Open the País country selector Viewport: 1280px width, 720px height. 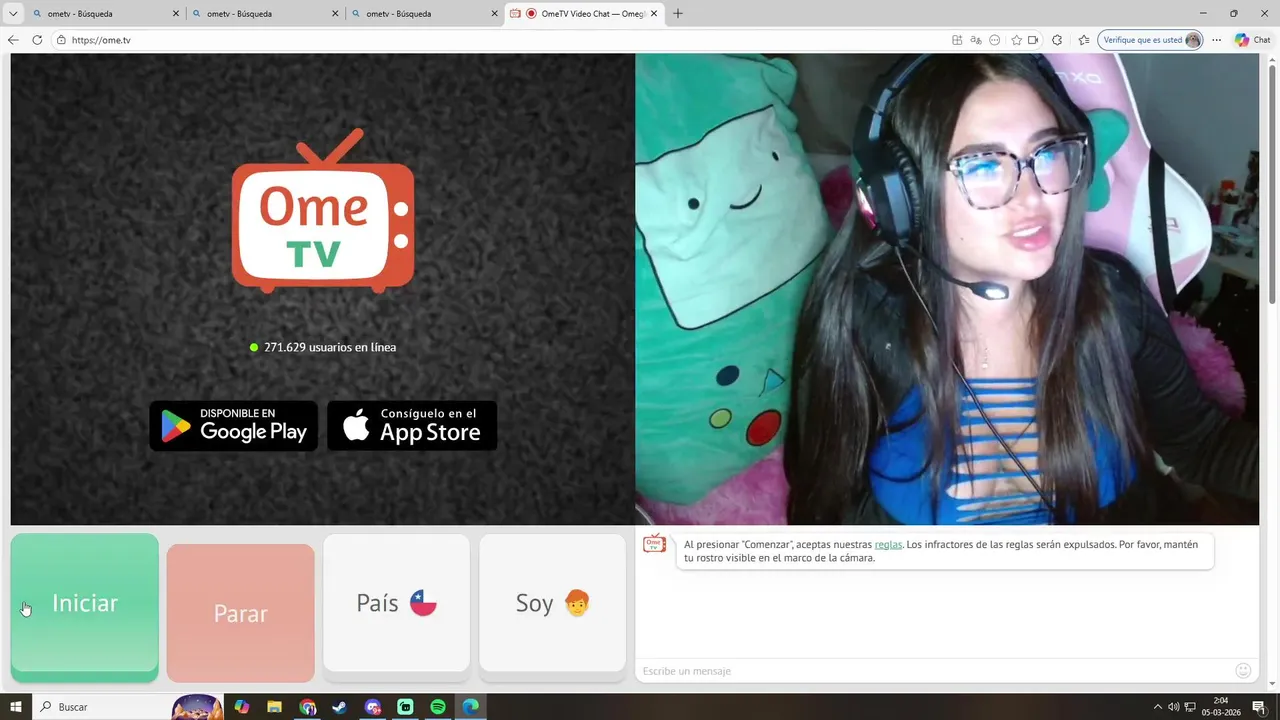(x=396, y=603)
